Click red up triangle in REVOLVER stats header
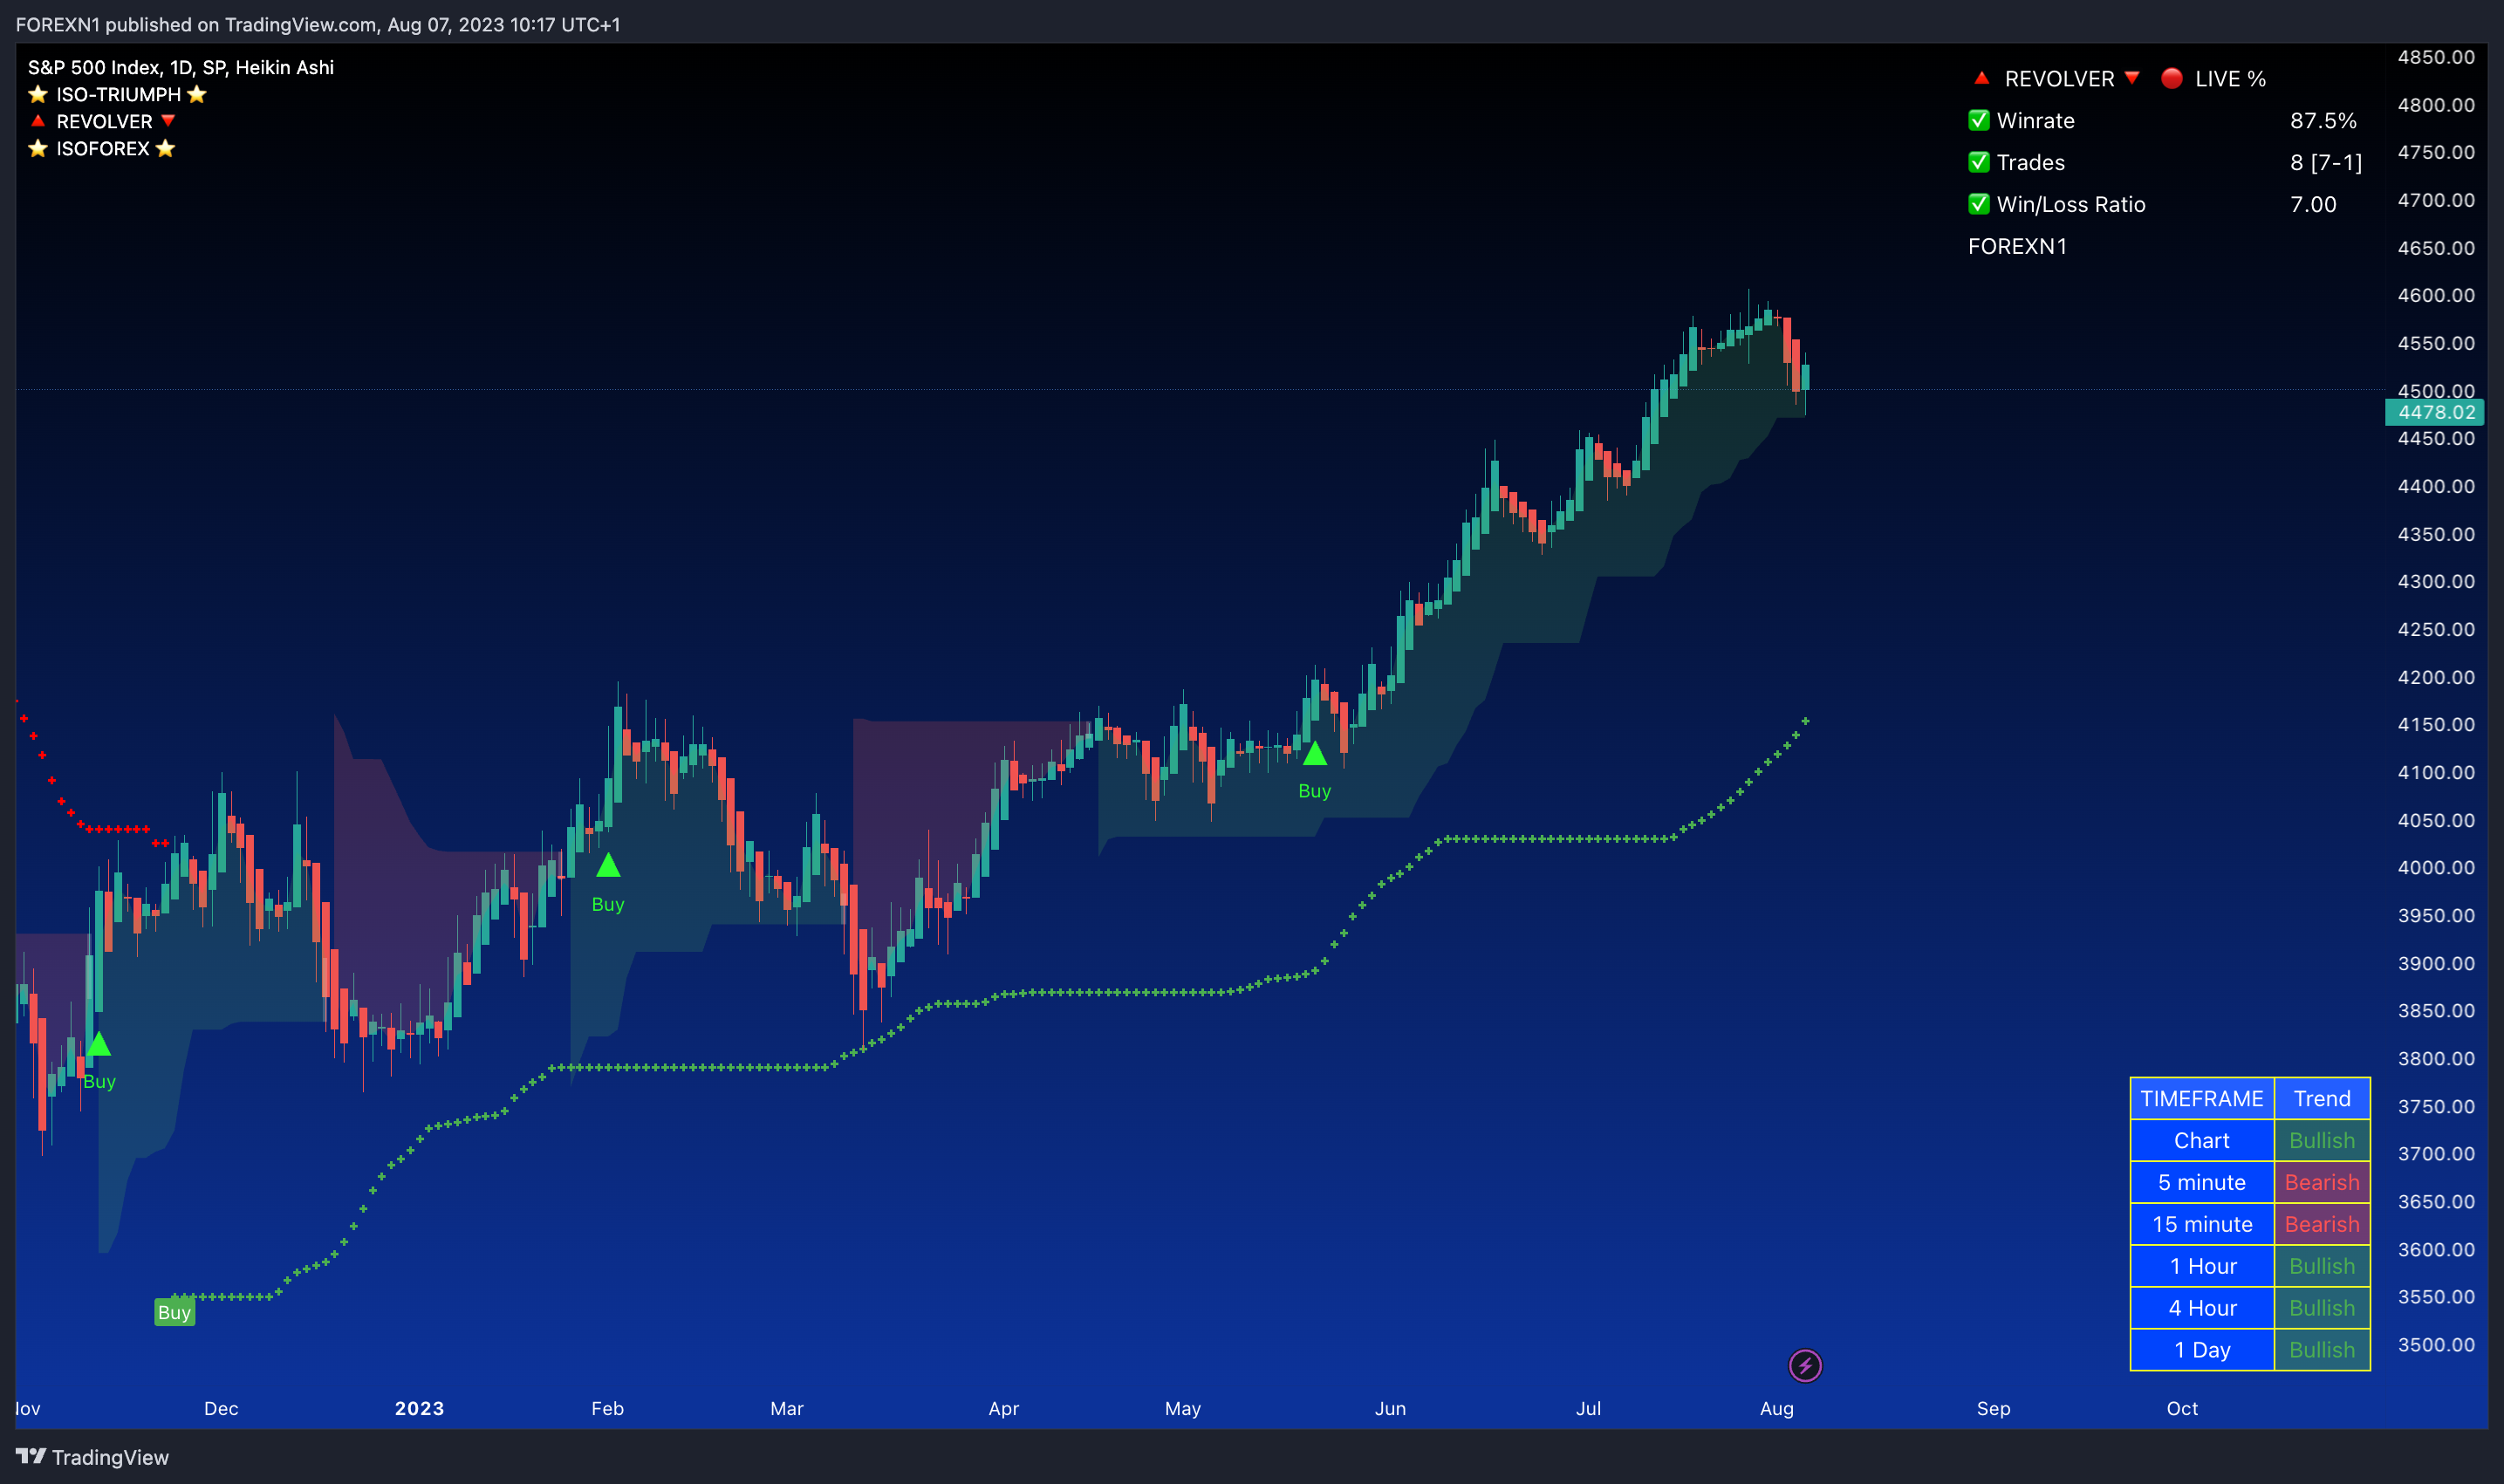2504x1484 pixels. point(1981,78)
